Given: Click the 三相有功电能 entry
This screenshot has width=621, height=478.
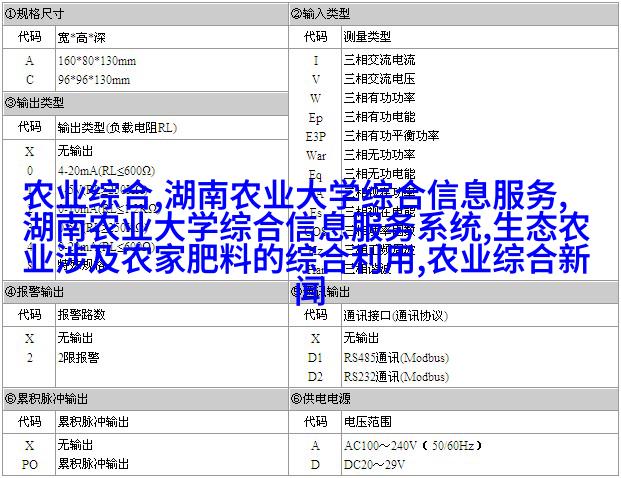Looking at the screenshot, I should coord(379,117).
